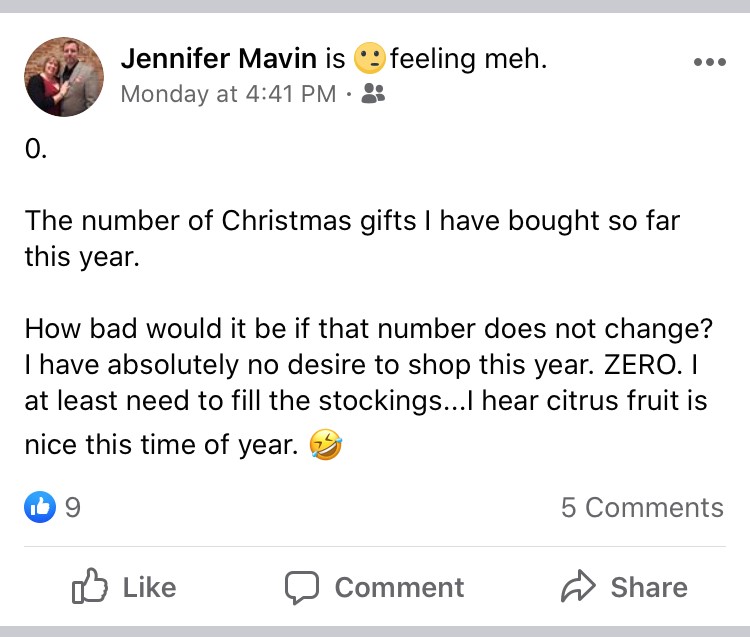Click the blue thumbs-up reaction icon
Screen dimensions: 750x637
[x=39, y=507]
